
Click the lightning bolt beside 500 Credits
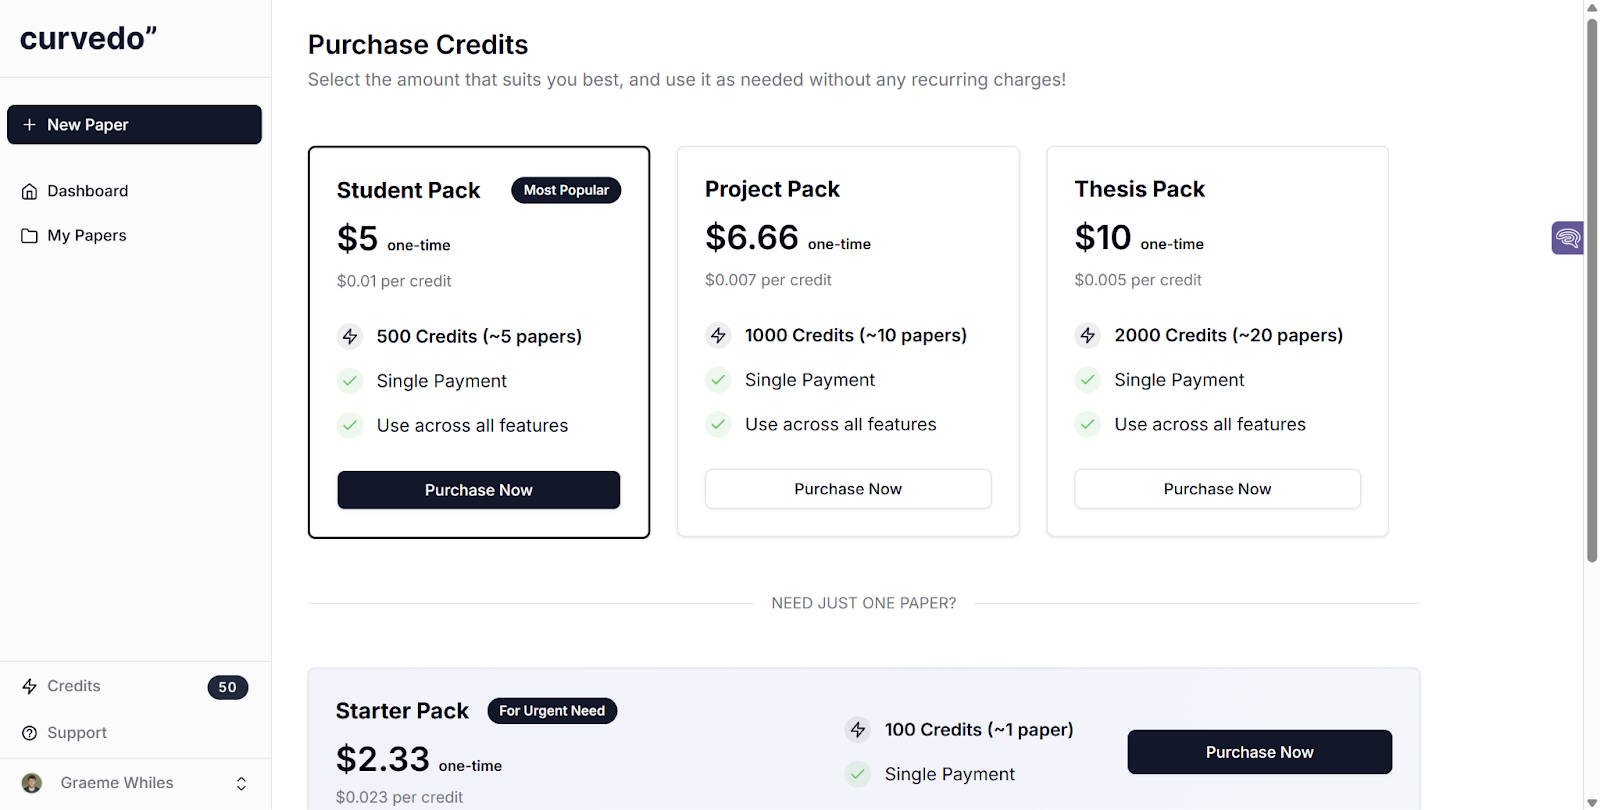350,337
